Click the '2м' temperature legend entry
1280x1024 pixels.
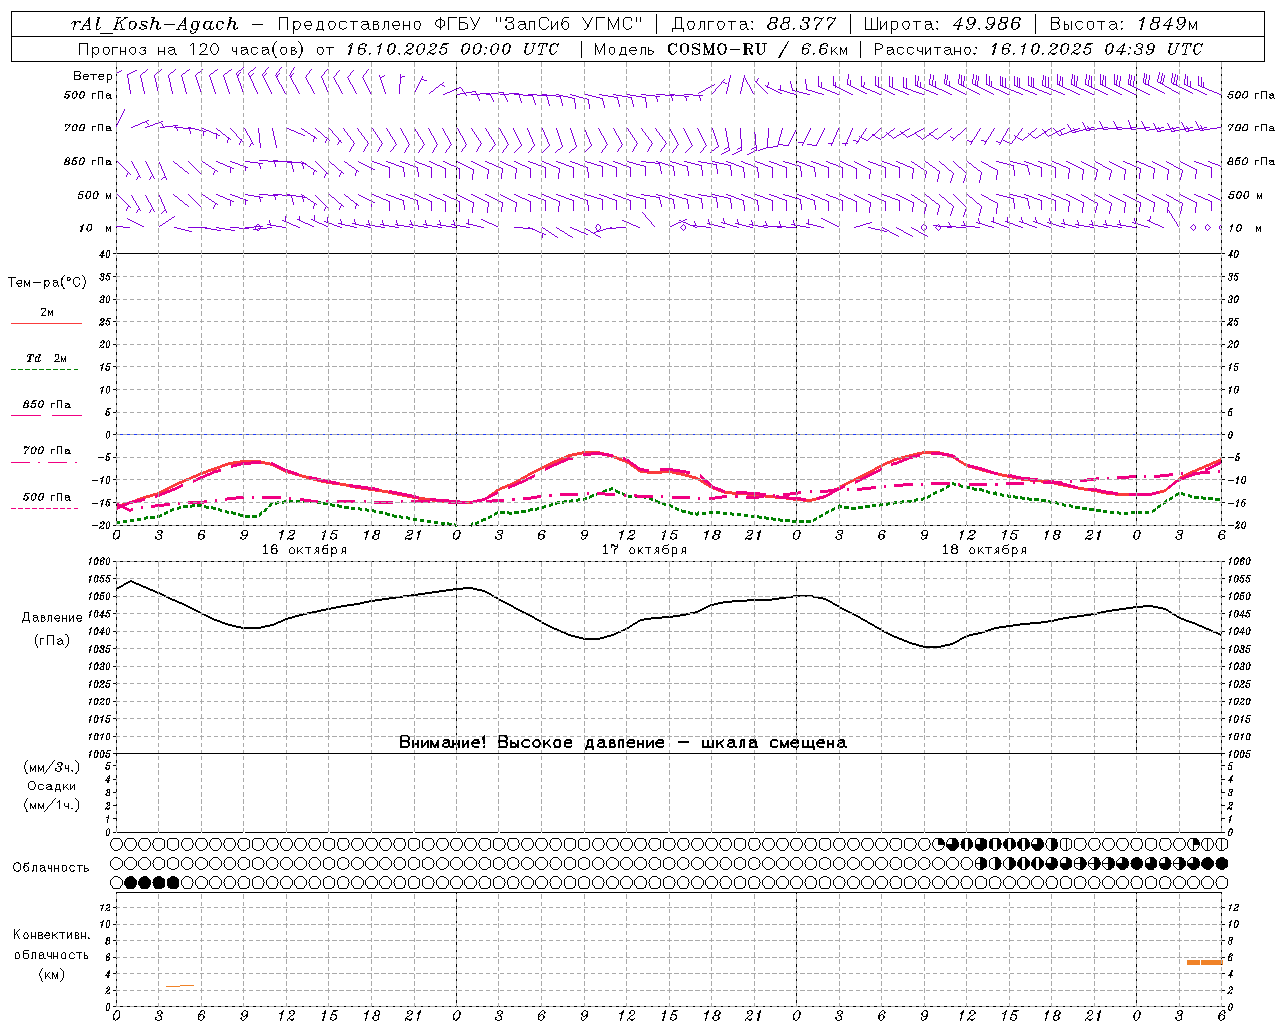click(46, 313)
